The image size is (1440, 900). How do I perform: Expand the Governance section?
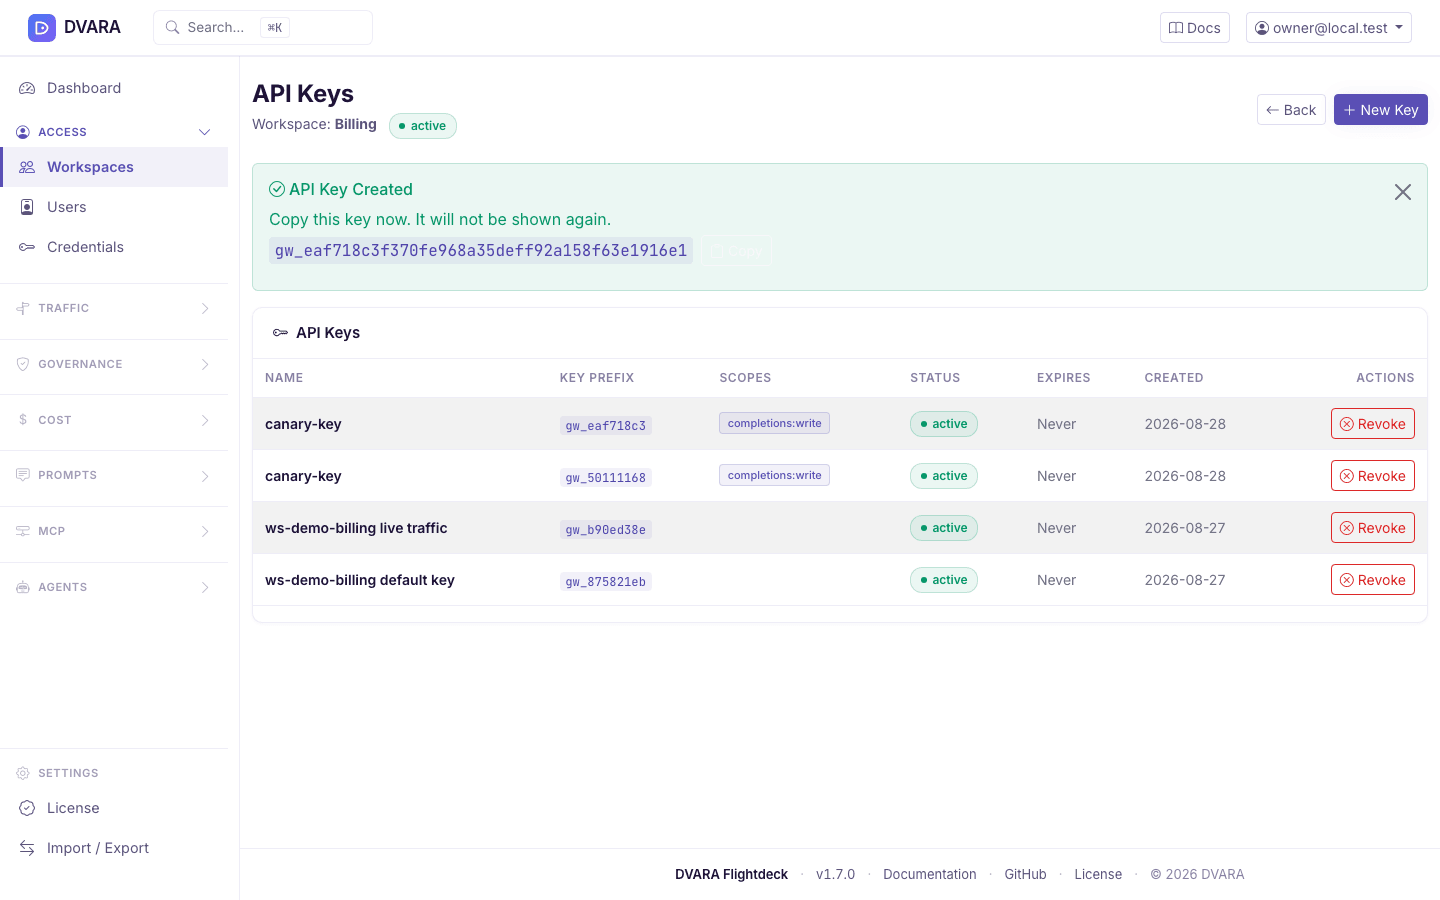click(x=114, y=364)
